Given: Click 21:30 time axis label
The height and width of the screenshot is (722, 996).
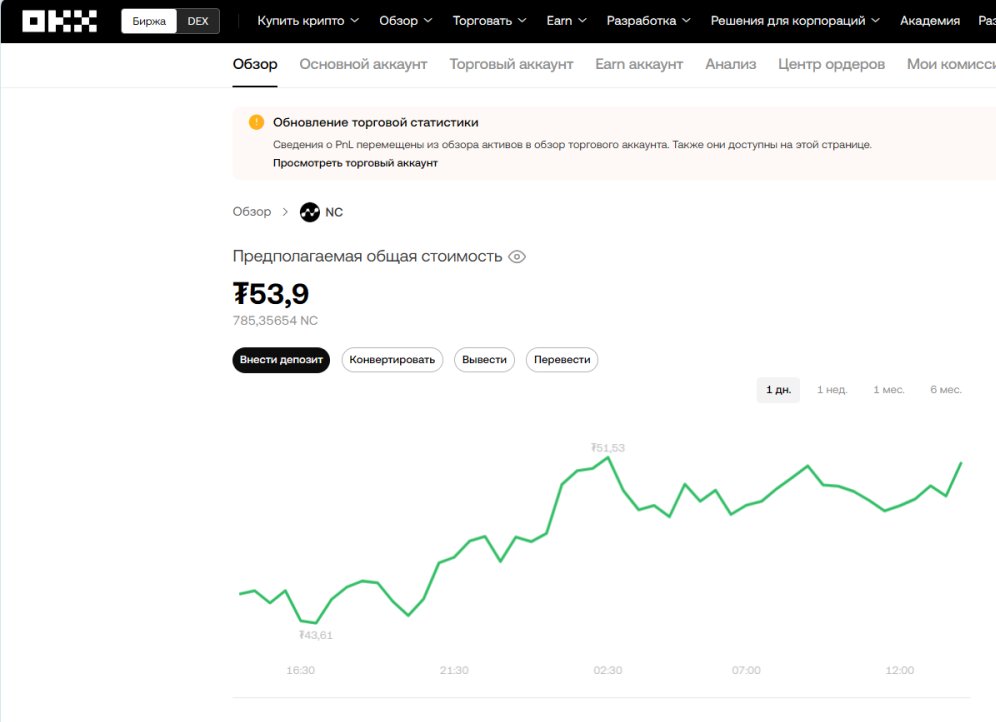Looking at the screenshot, I should pyautogui.click(x=454, y=671).
